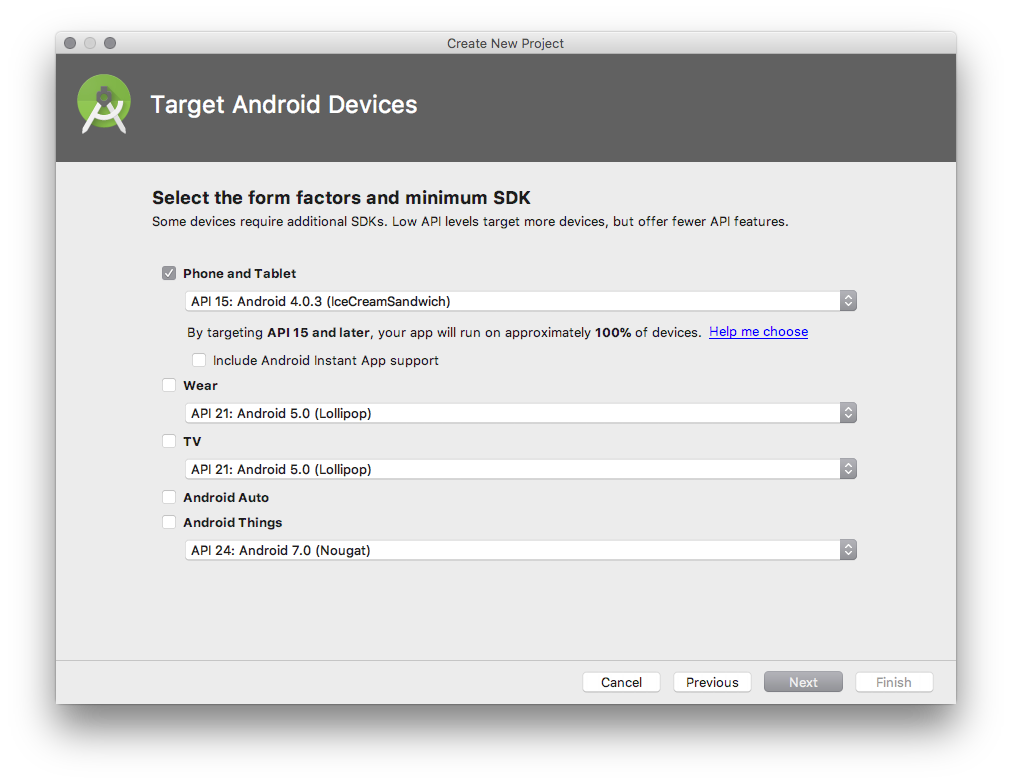Click the Create New Project window title

tap(505, 43)
